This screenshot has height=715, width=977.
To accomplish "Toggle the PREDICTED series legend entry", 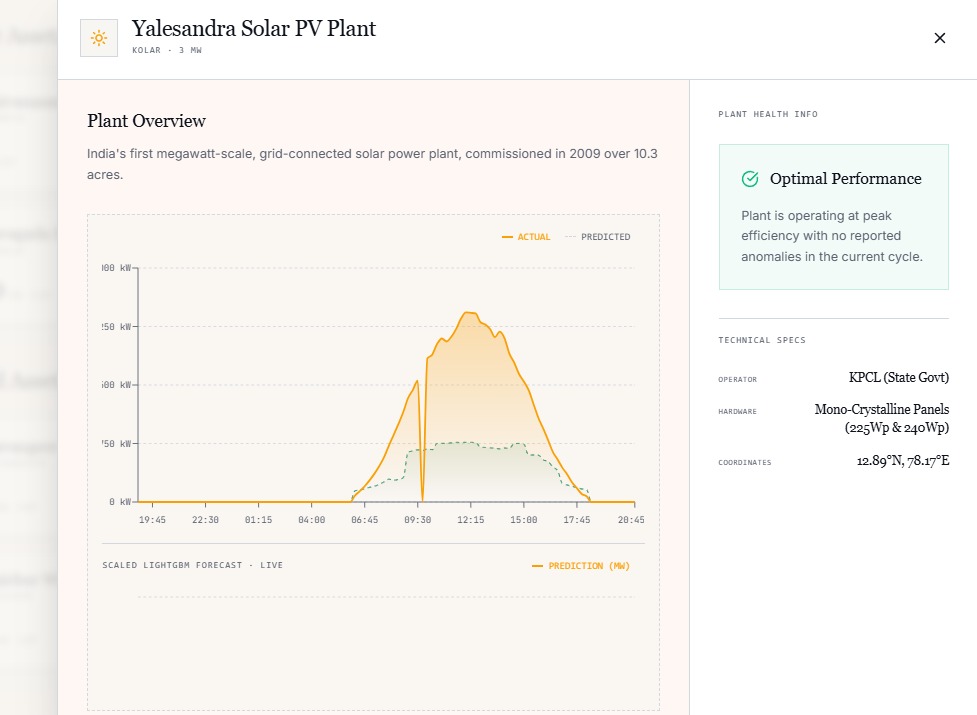I will [x=598, y=237].
